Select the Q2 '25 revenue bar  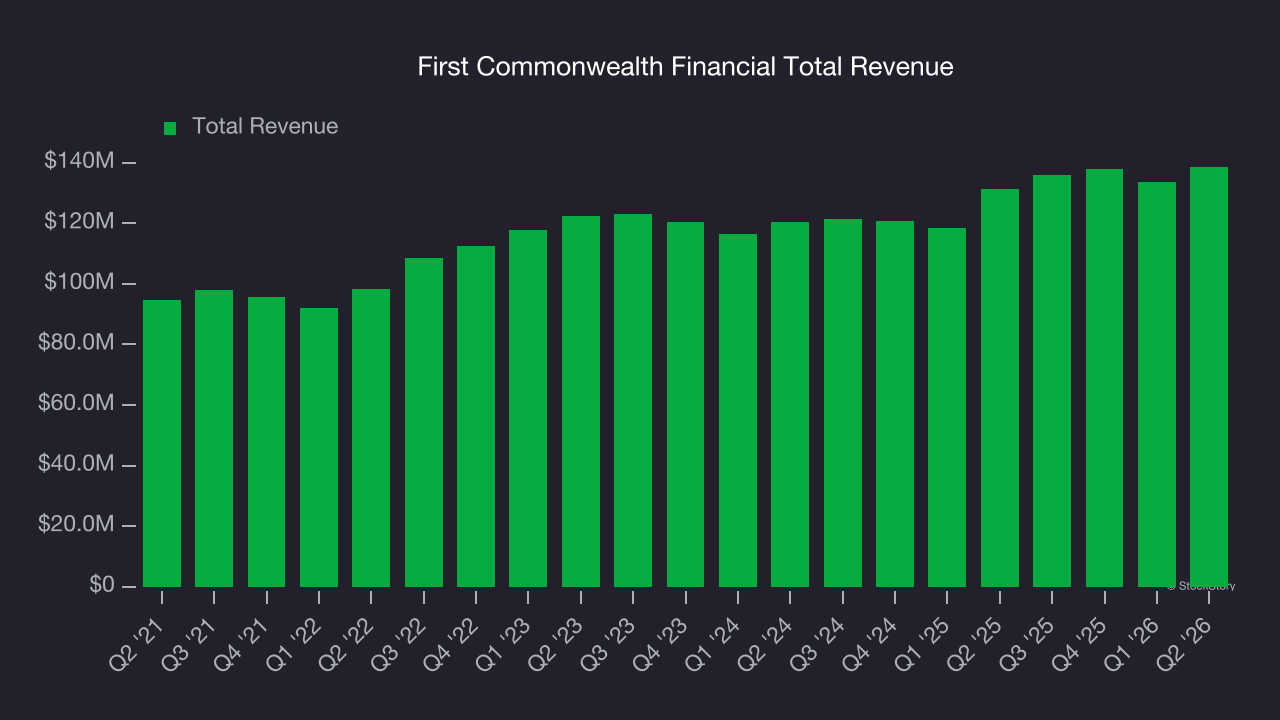1000,388
